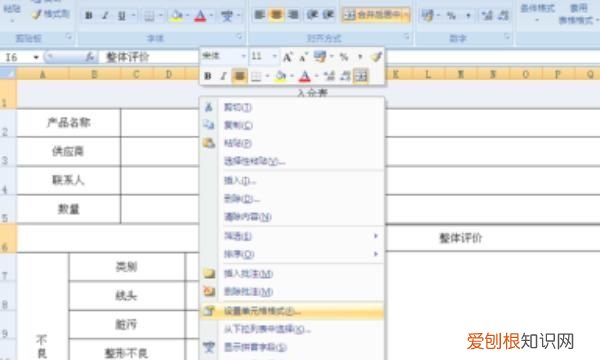Apply comma style from the ribbon
This screenshot has width=600, height=360.
tap(468, 16)
